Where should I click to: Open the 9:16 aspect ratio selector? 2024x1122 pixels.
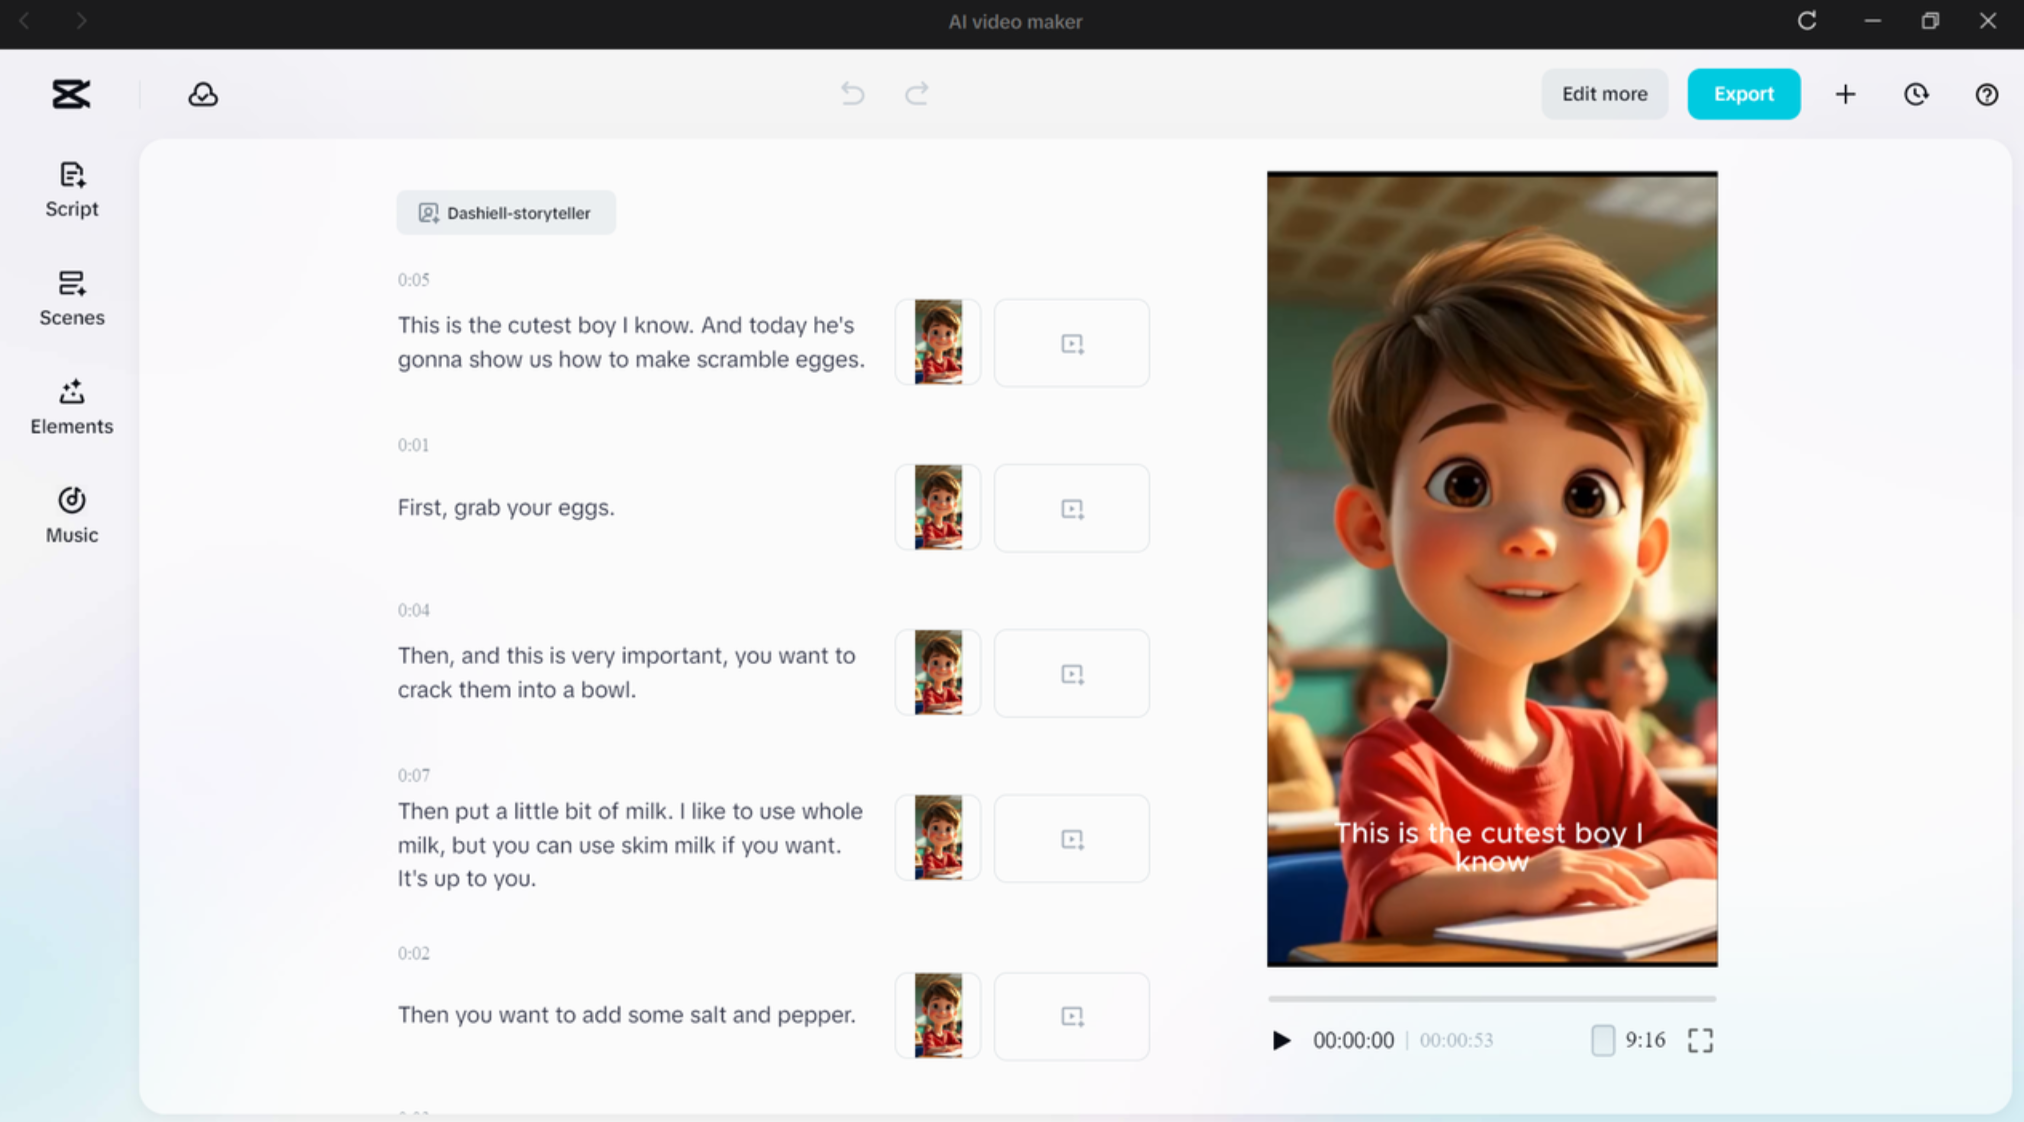tap(1628, 1040)
